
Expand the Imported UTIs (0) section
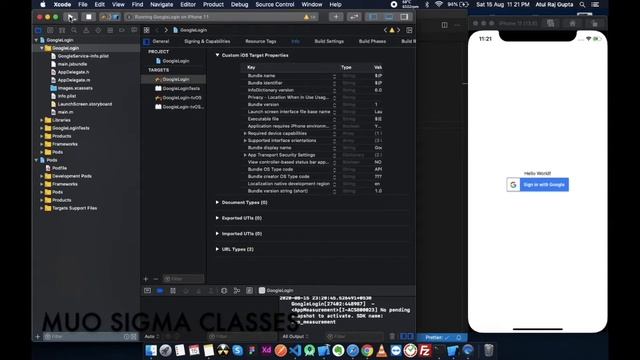point(217,233)
